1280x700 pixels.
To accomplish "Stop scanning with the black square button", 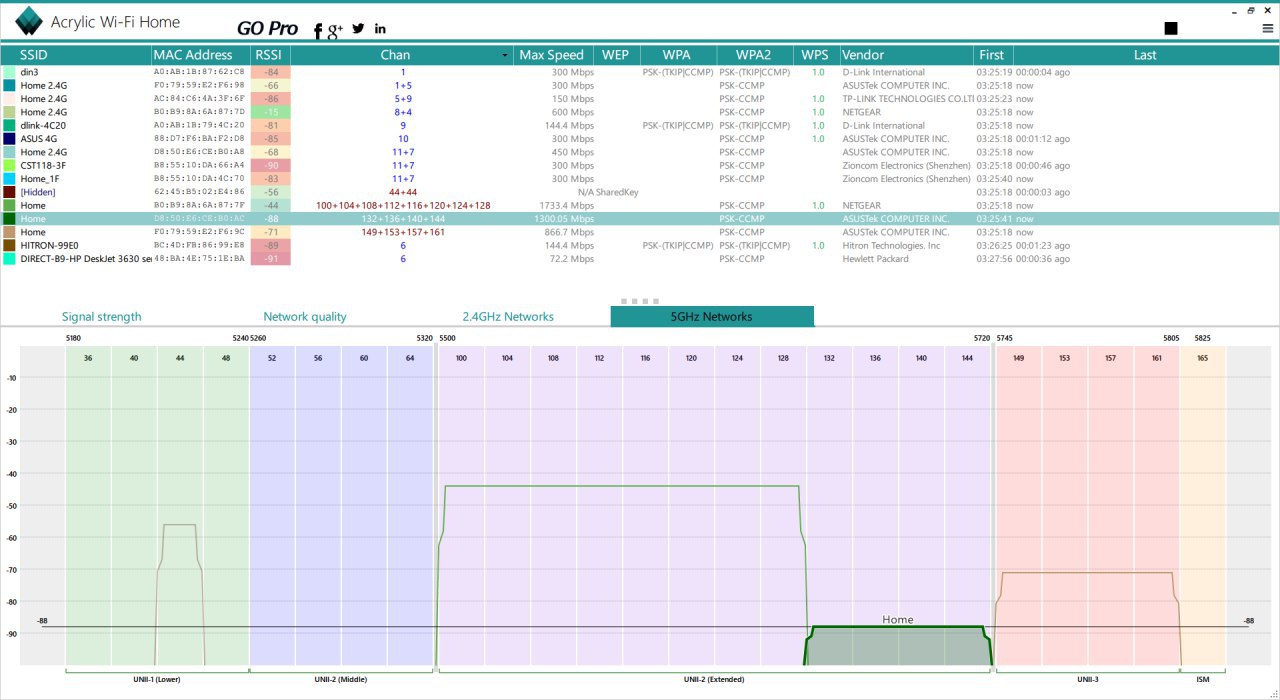I will tap(1171, 29).
